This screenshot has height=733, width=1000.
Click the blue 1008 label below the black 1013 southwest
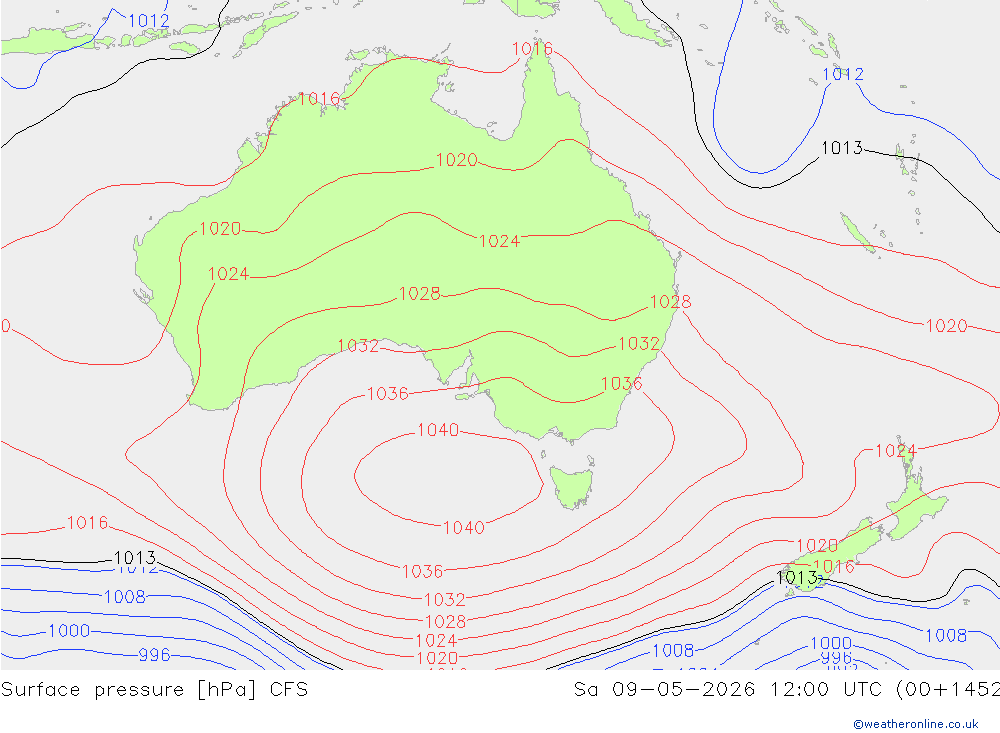(125, 597)
